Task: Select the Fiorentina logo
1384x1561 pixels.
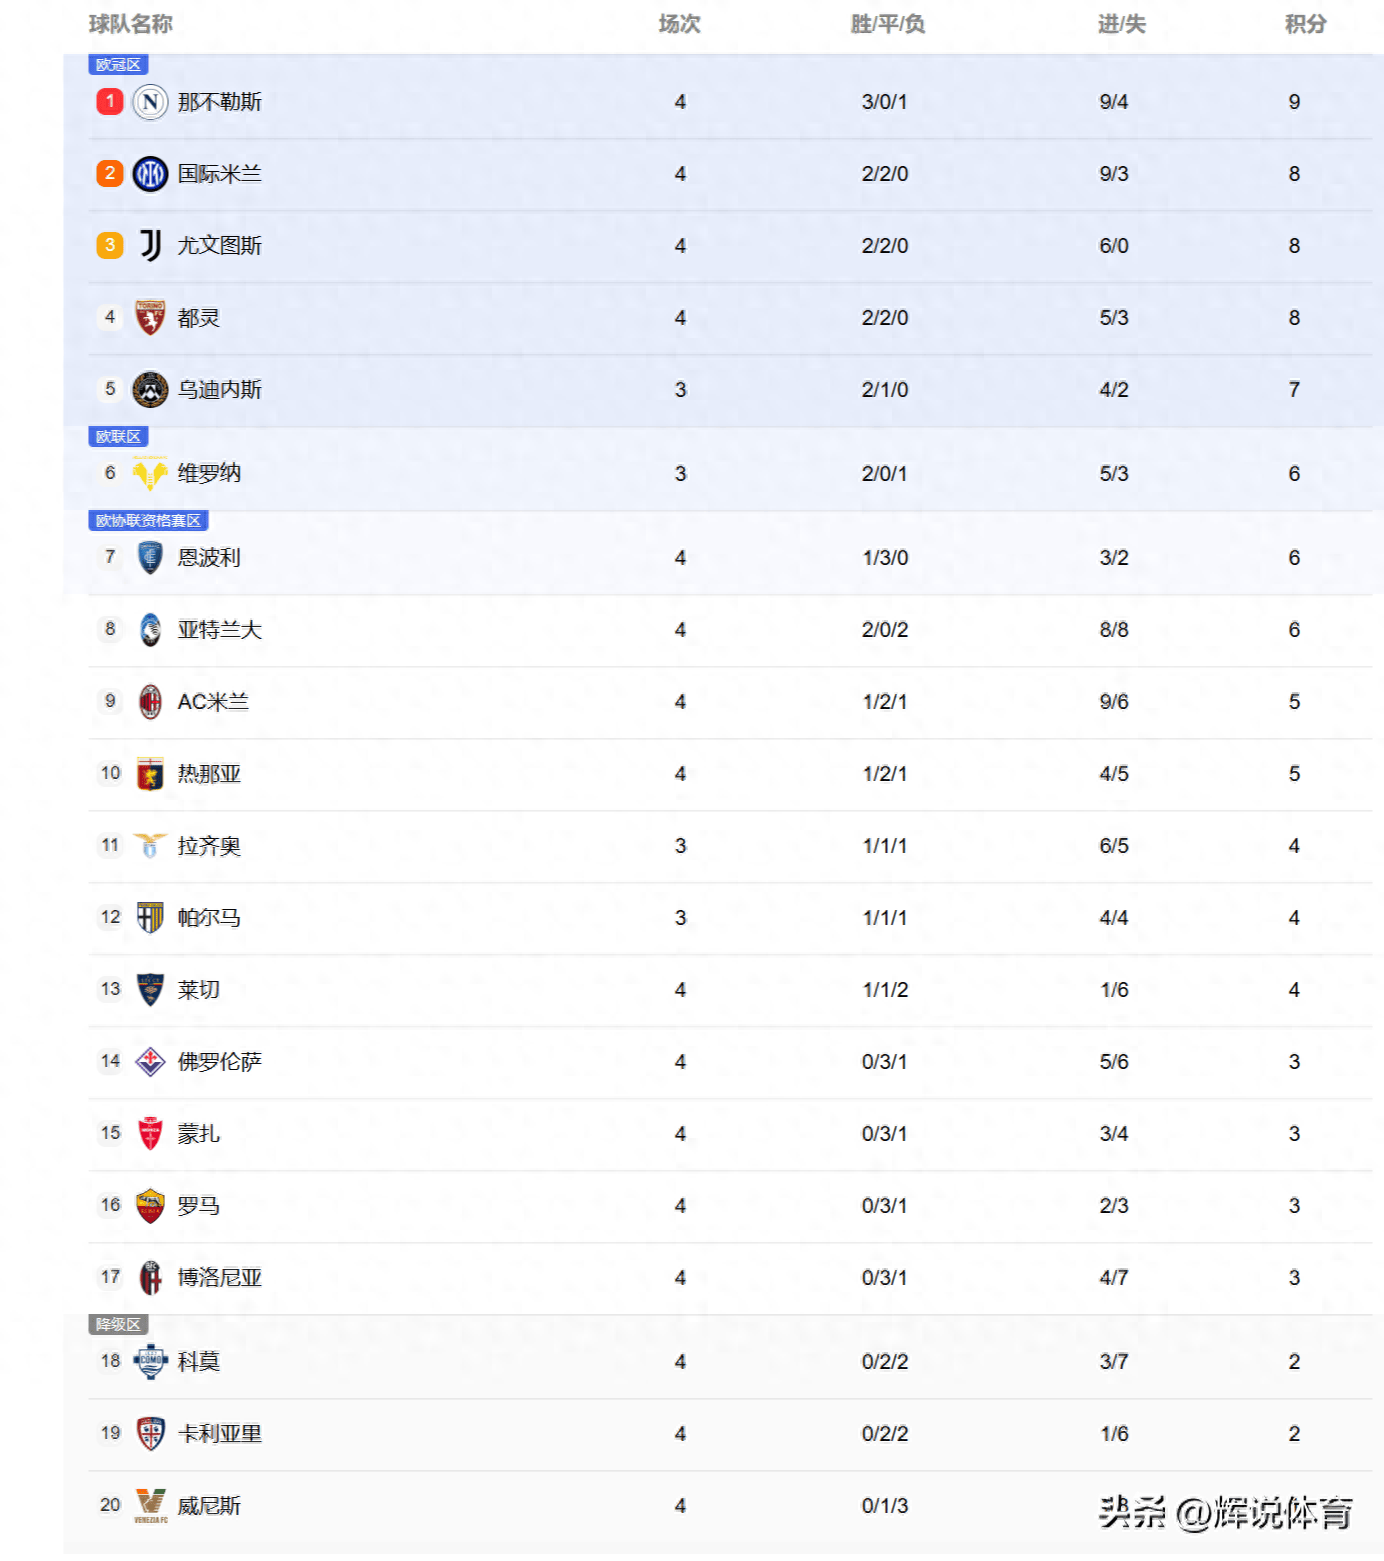Action: pyautogui.click(x=150, y=1061)
